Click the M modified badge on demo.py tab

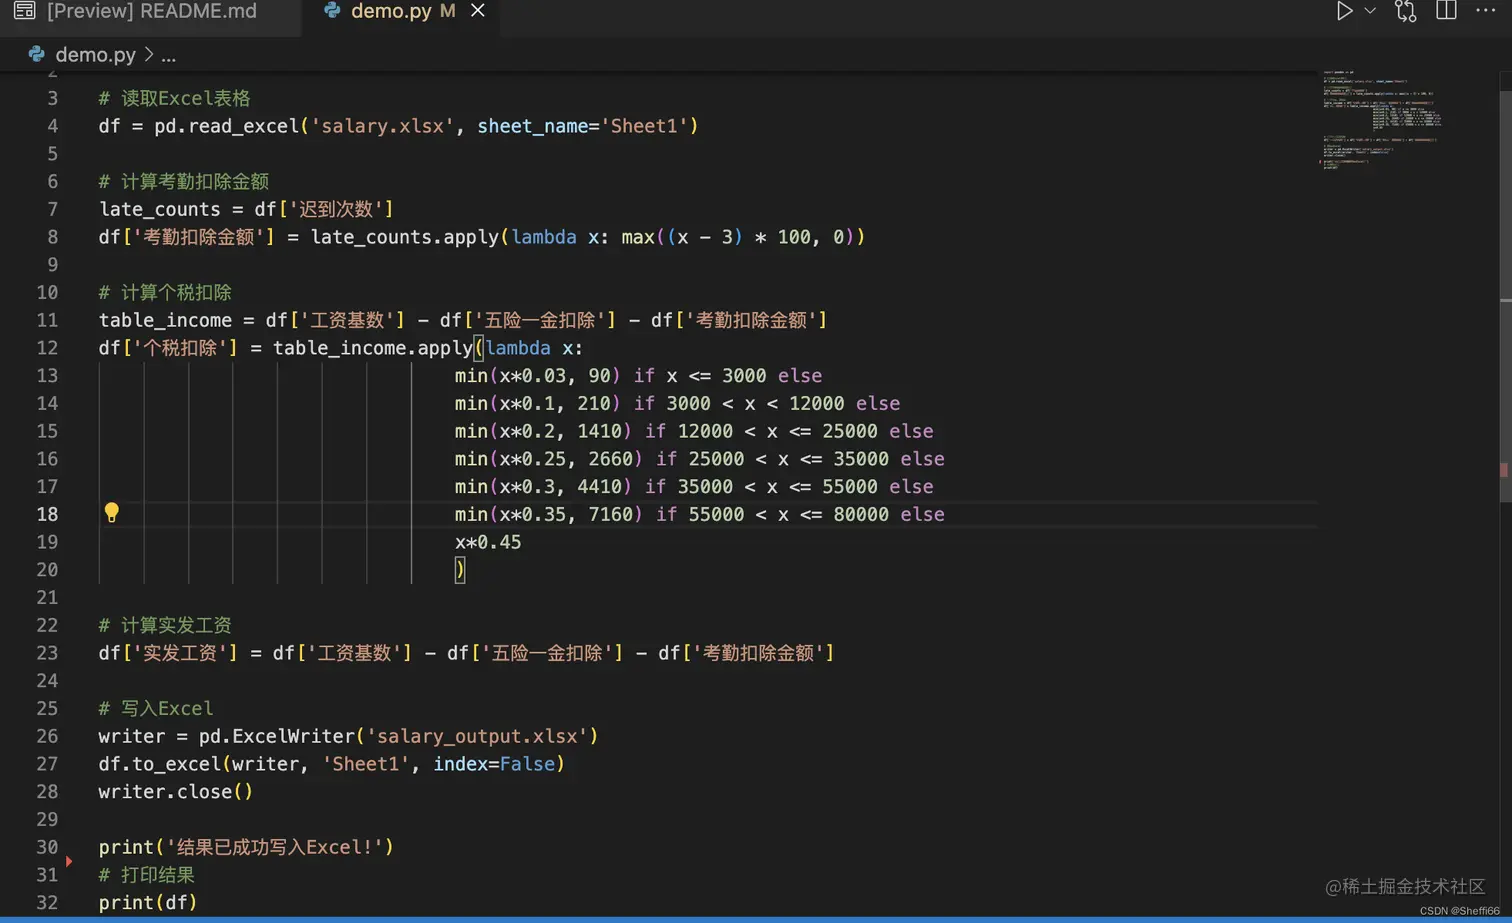[447, 11]
